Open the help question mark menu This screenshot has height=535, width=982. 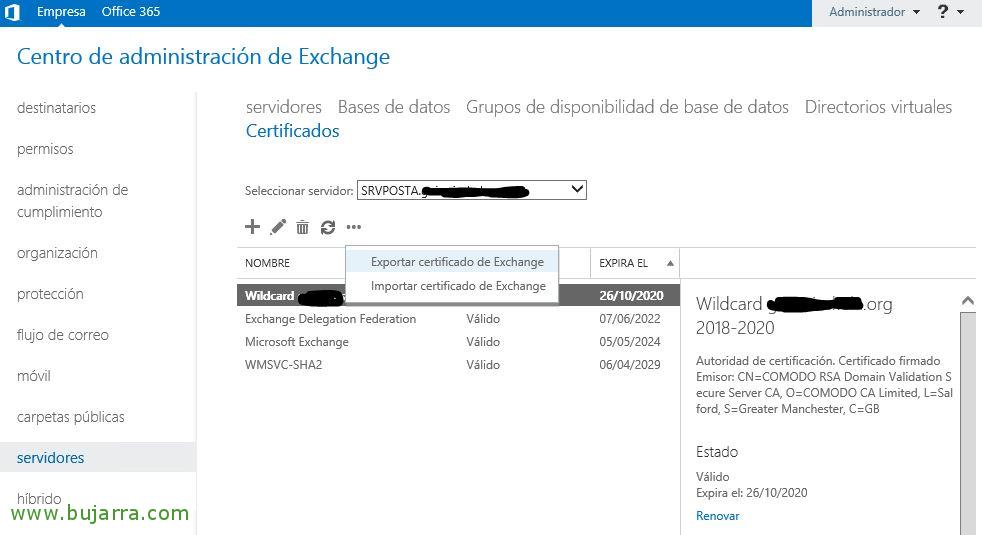(949, 12)
